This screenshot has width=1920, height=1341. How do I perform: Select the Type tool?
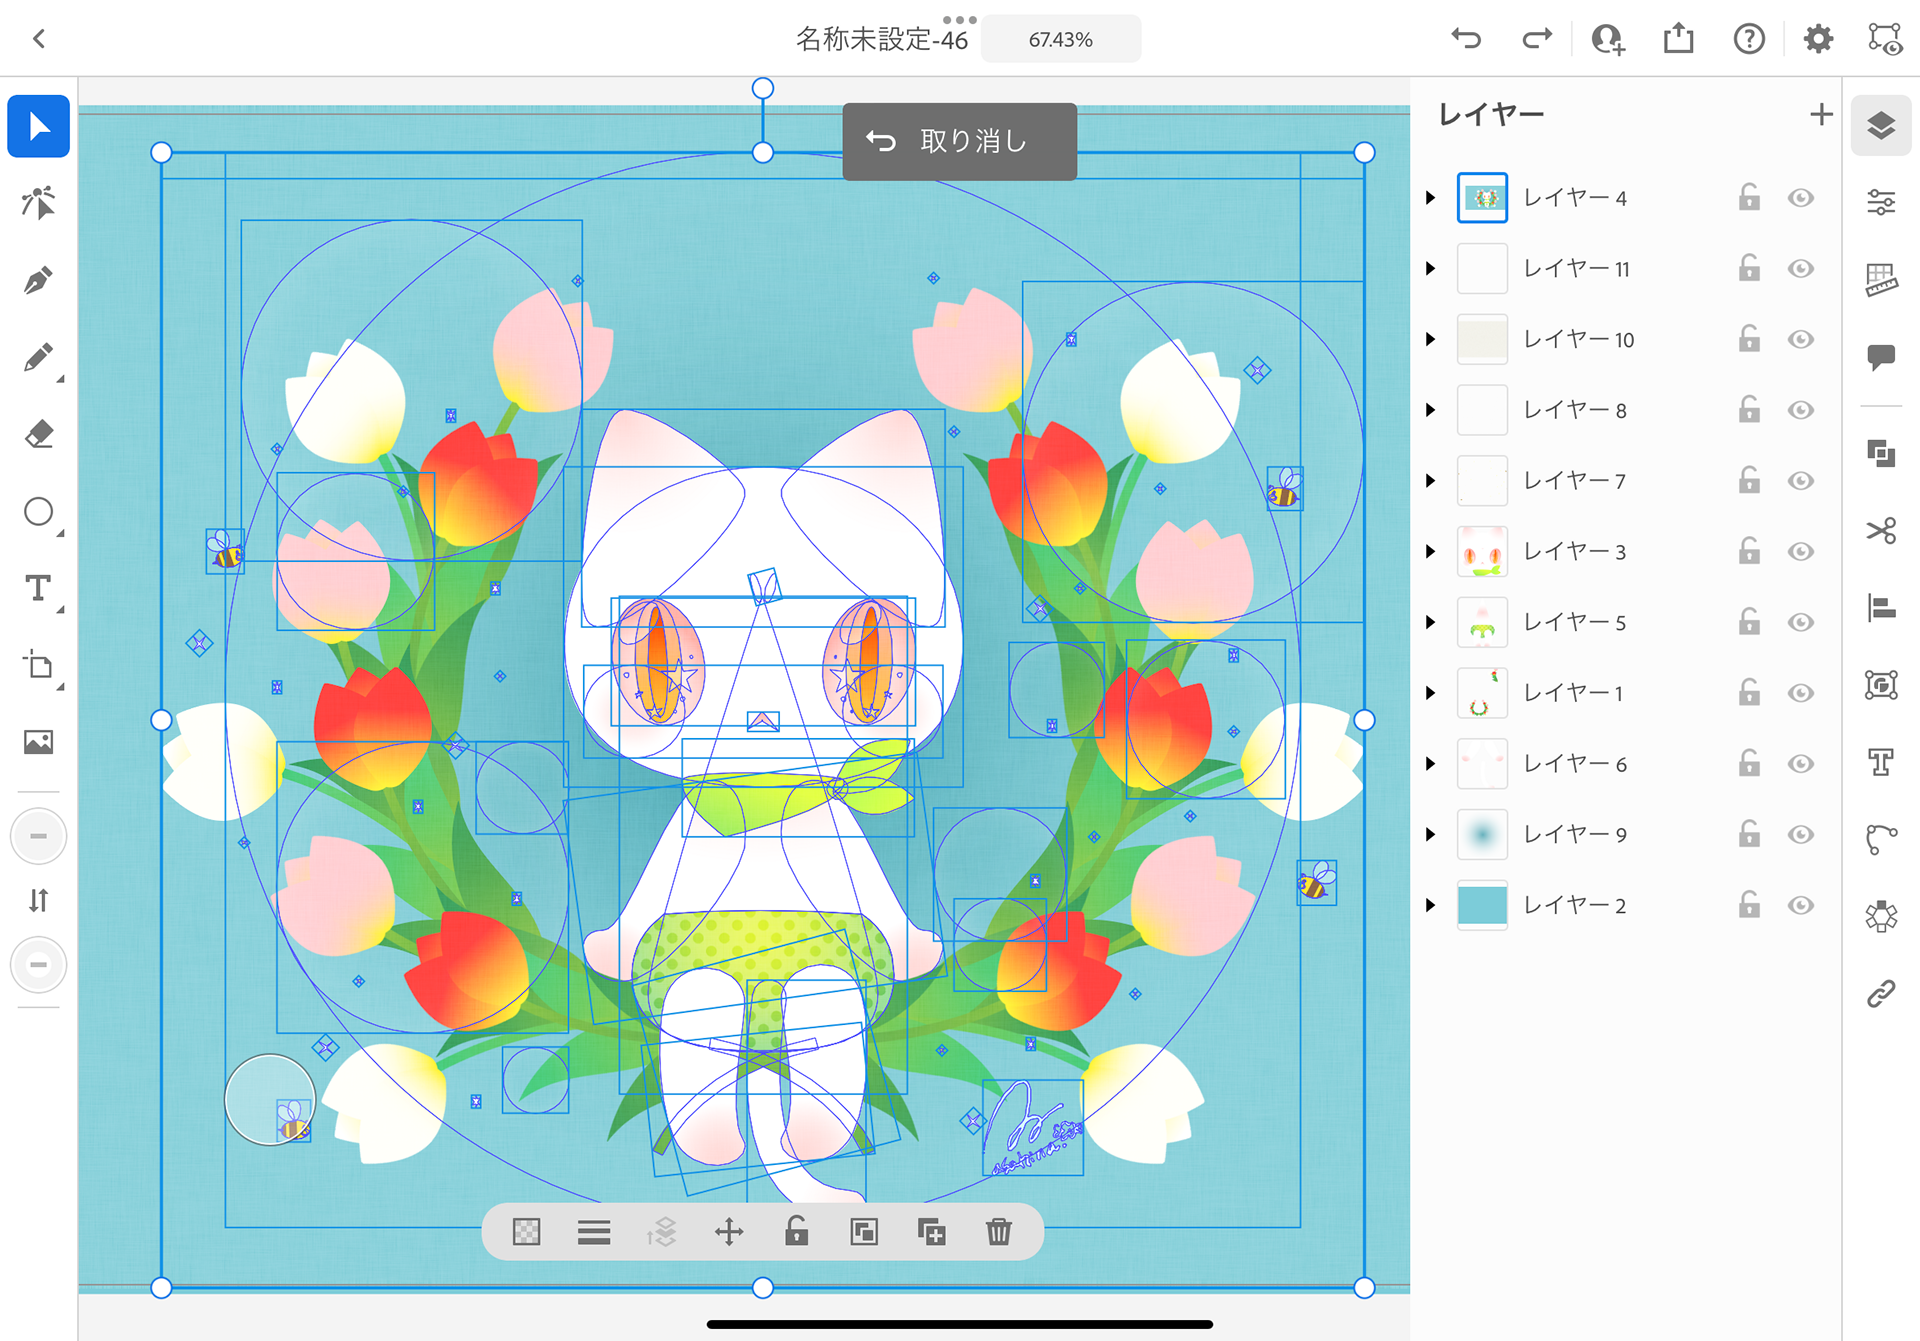coord(38,588)
